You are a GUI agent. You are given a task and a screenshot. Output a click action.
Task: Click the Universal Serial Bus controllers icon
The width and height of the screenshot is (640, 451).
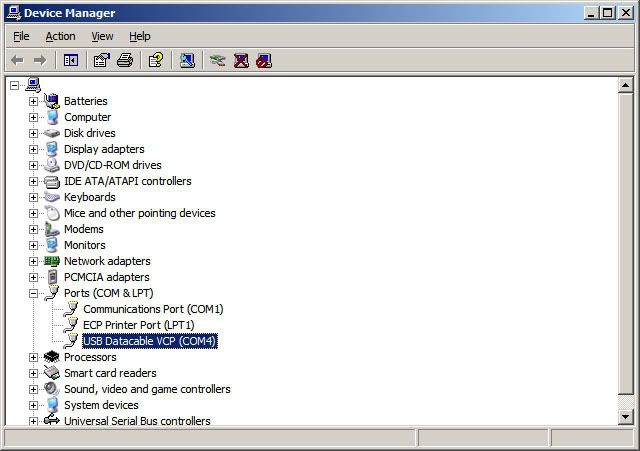point(52,419)
